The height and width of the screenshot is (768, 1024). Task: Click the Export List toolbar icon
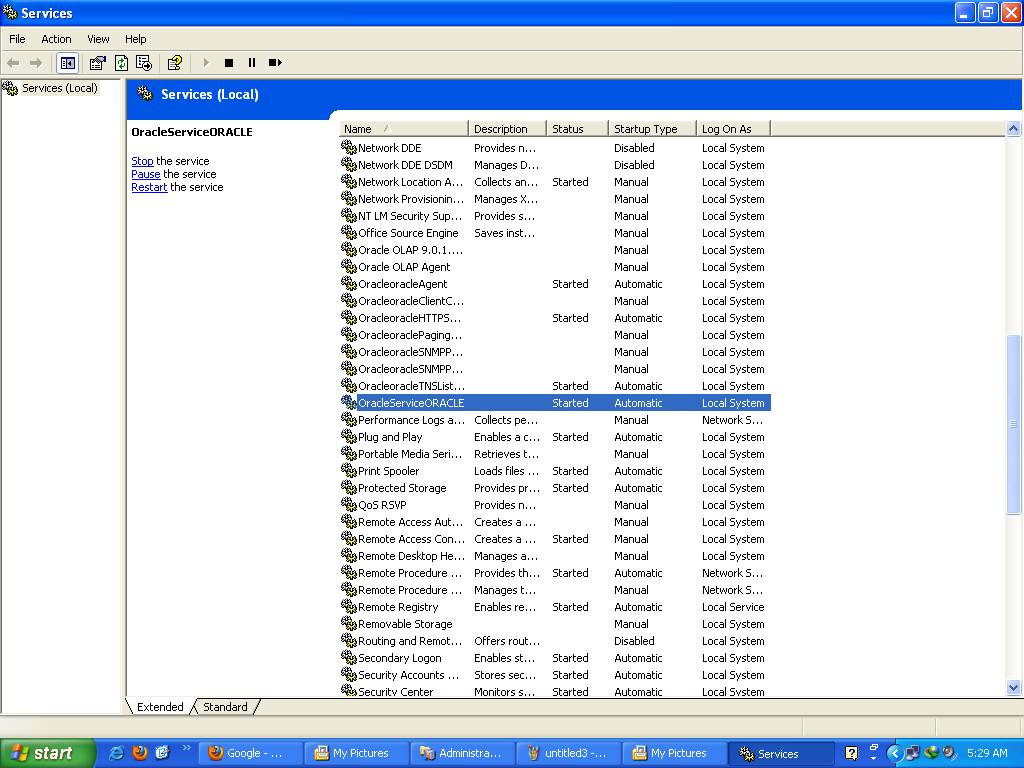pyautogui.click(x=144, y=63)
